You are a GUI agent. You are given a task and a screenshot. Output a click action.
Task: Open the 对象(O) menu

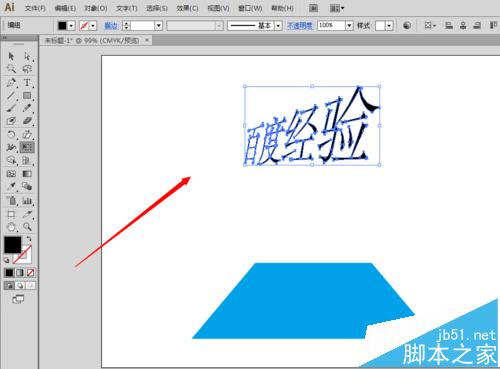pyautogui.click(x=96, y=8)
